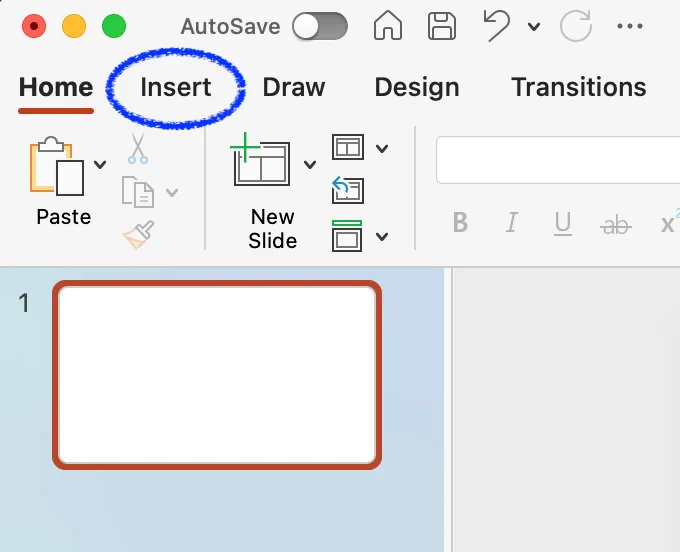Click the Copy icon
This screenshot has width=680, height=552.
[137, 191]
